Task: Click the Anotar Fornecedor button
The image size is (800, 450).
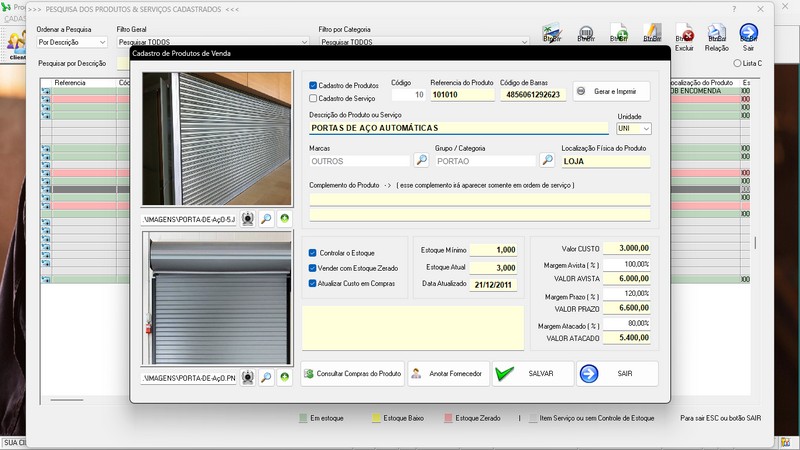Action: point(448,373)
